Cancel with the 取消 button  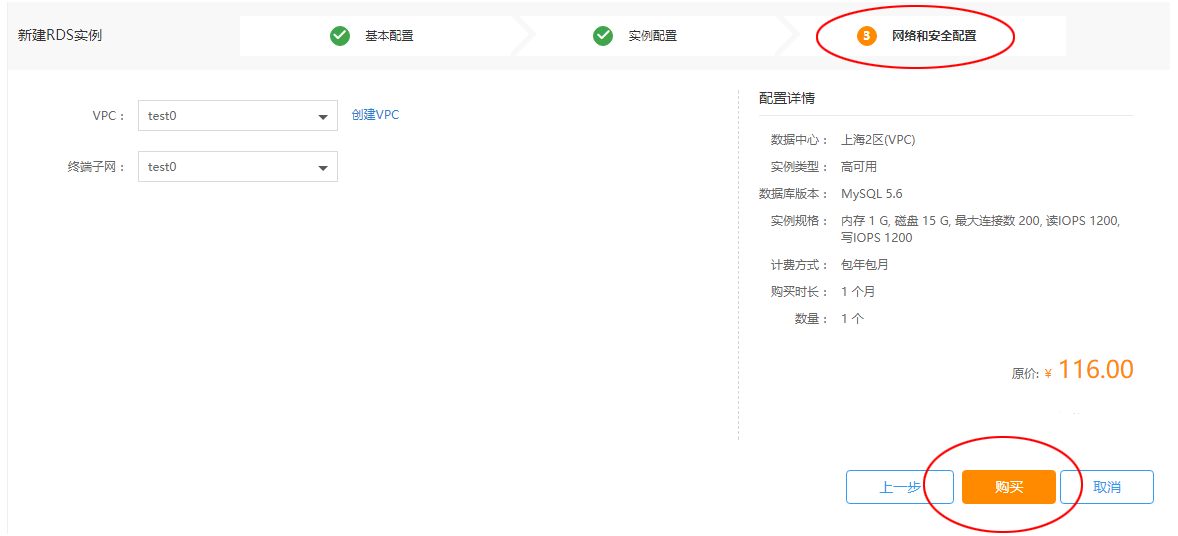(1107, 487)
